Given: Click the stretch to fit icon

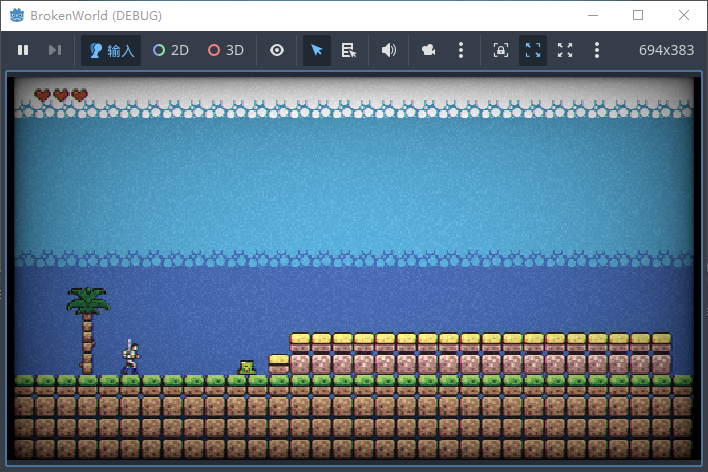Looking at the screenshot, I should [565, 50].
